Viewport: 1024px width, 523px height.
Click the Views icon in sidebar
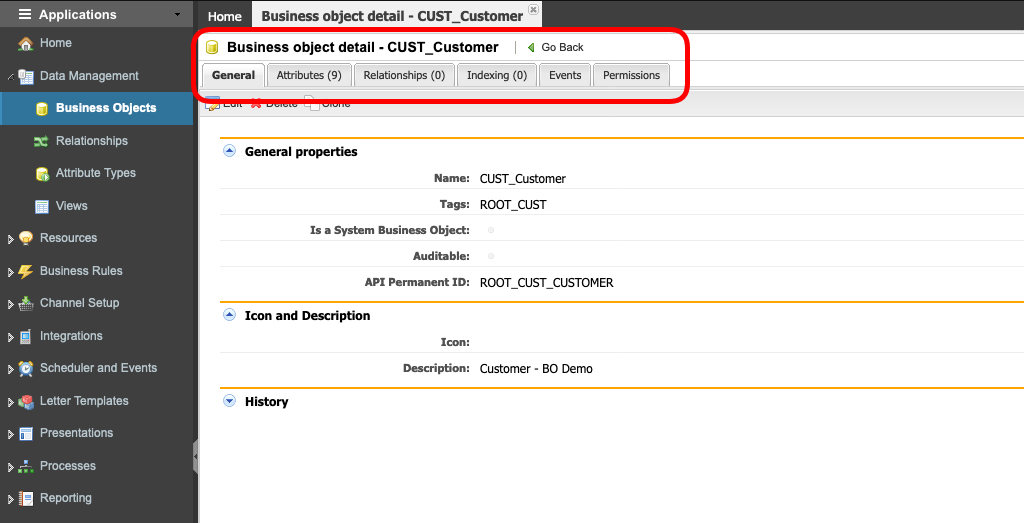point(42,206)
